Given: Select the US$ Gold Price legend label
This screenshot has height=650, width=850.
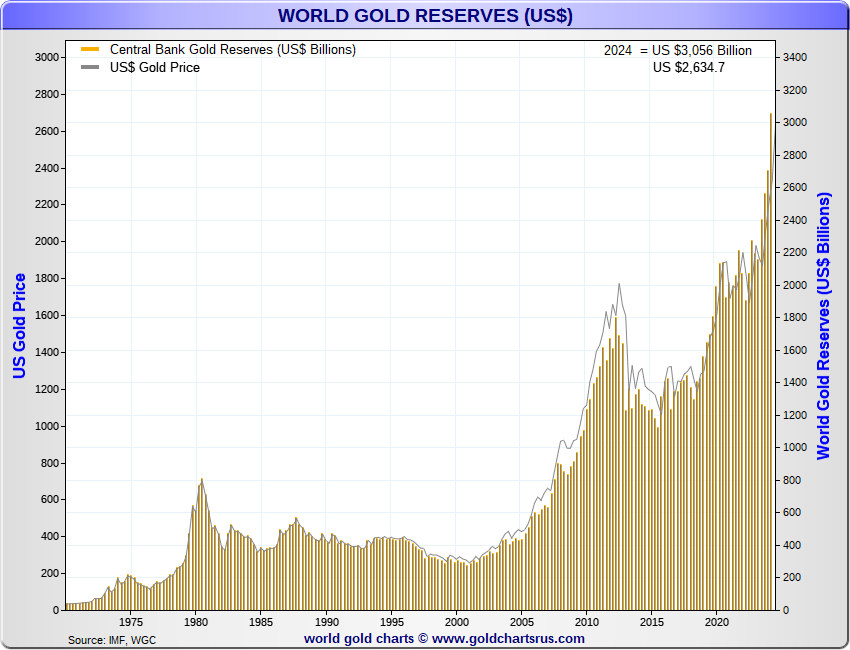Looking at the screenshot, I should click(155, 67).
